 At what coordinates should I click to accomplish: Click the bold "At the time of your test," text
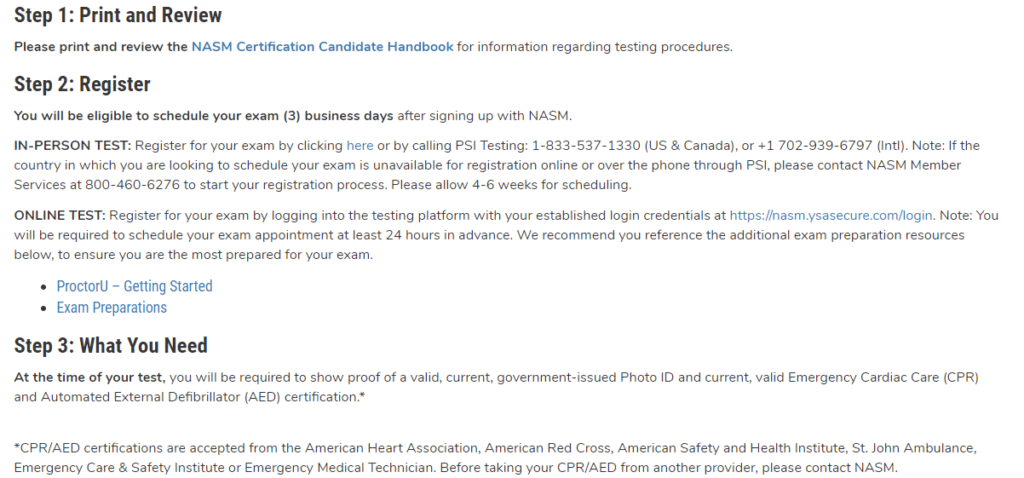[x=90, y=377]
